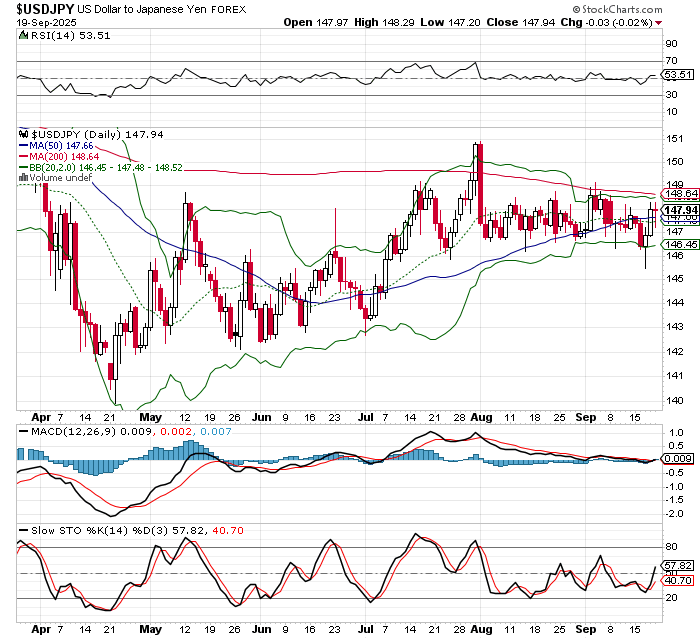This screenshot has height=639, width=700.
Task: Click the 0.009 MACD value tag
Action: click(x=678, y=458)
